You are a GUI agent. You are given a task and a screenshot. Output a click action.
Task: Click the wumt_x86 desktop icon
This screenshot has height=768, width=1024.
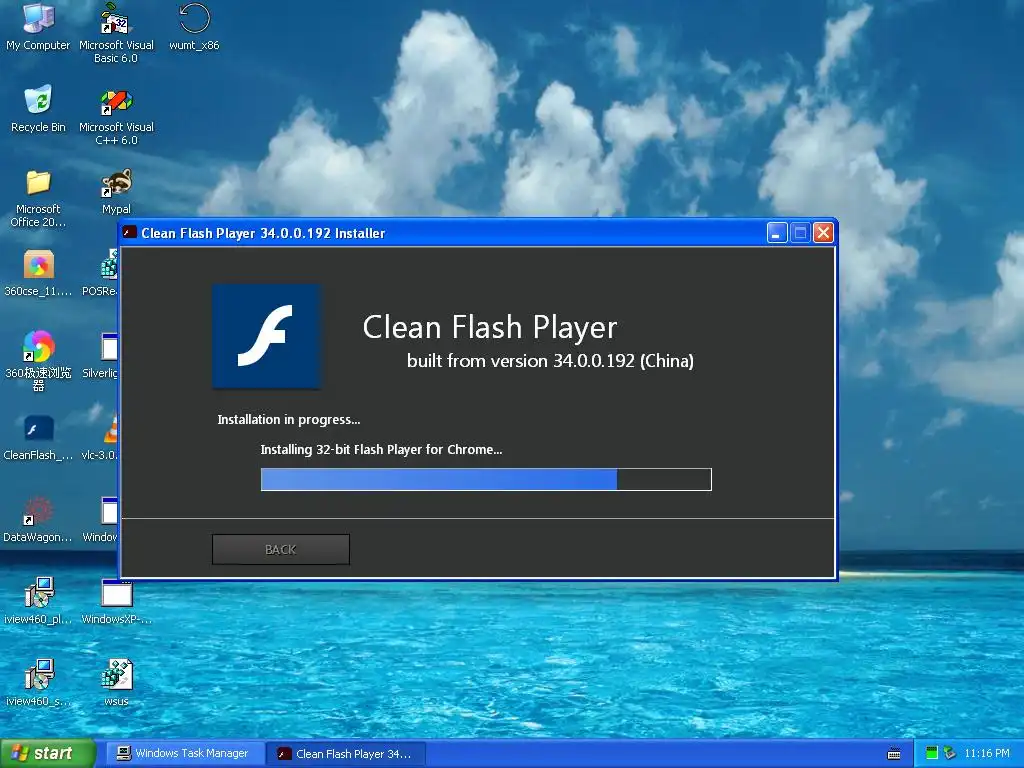click(194, 27)
